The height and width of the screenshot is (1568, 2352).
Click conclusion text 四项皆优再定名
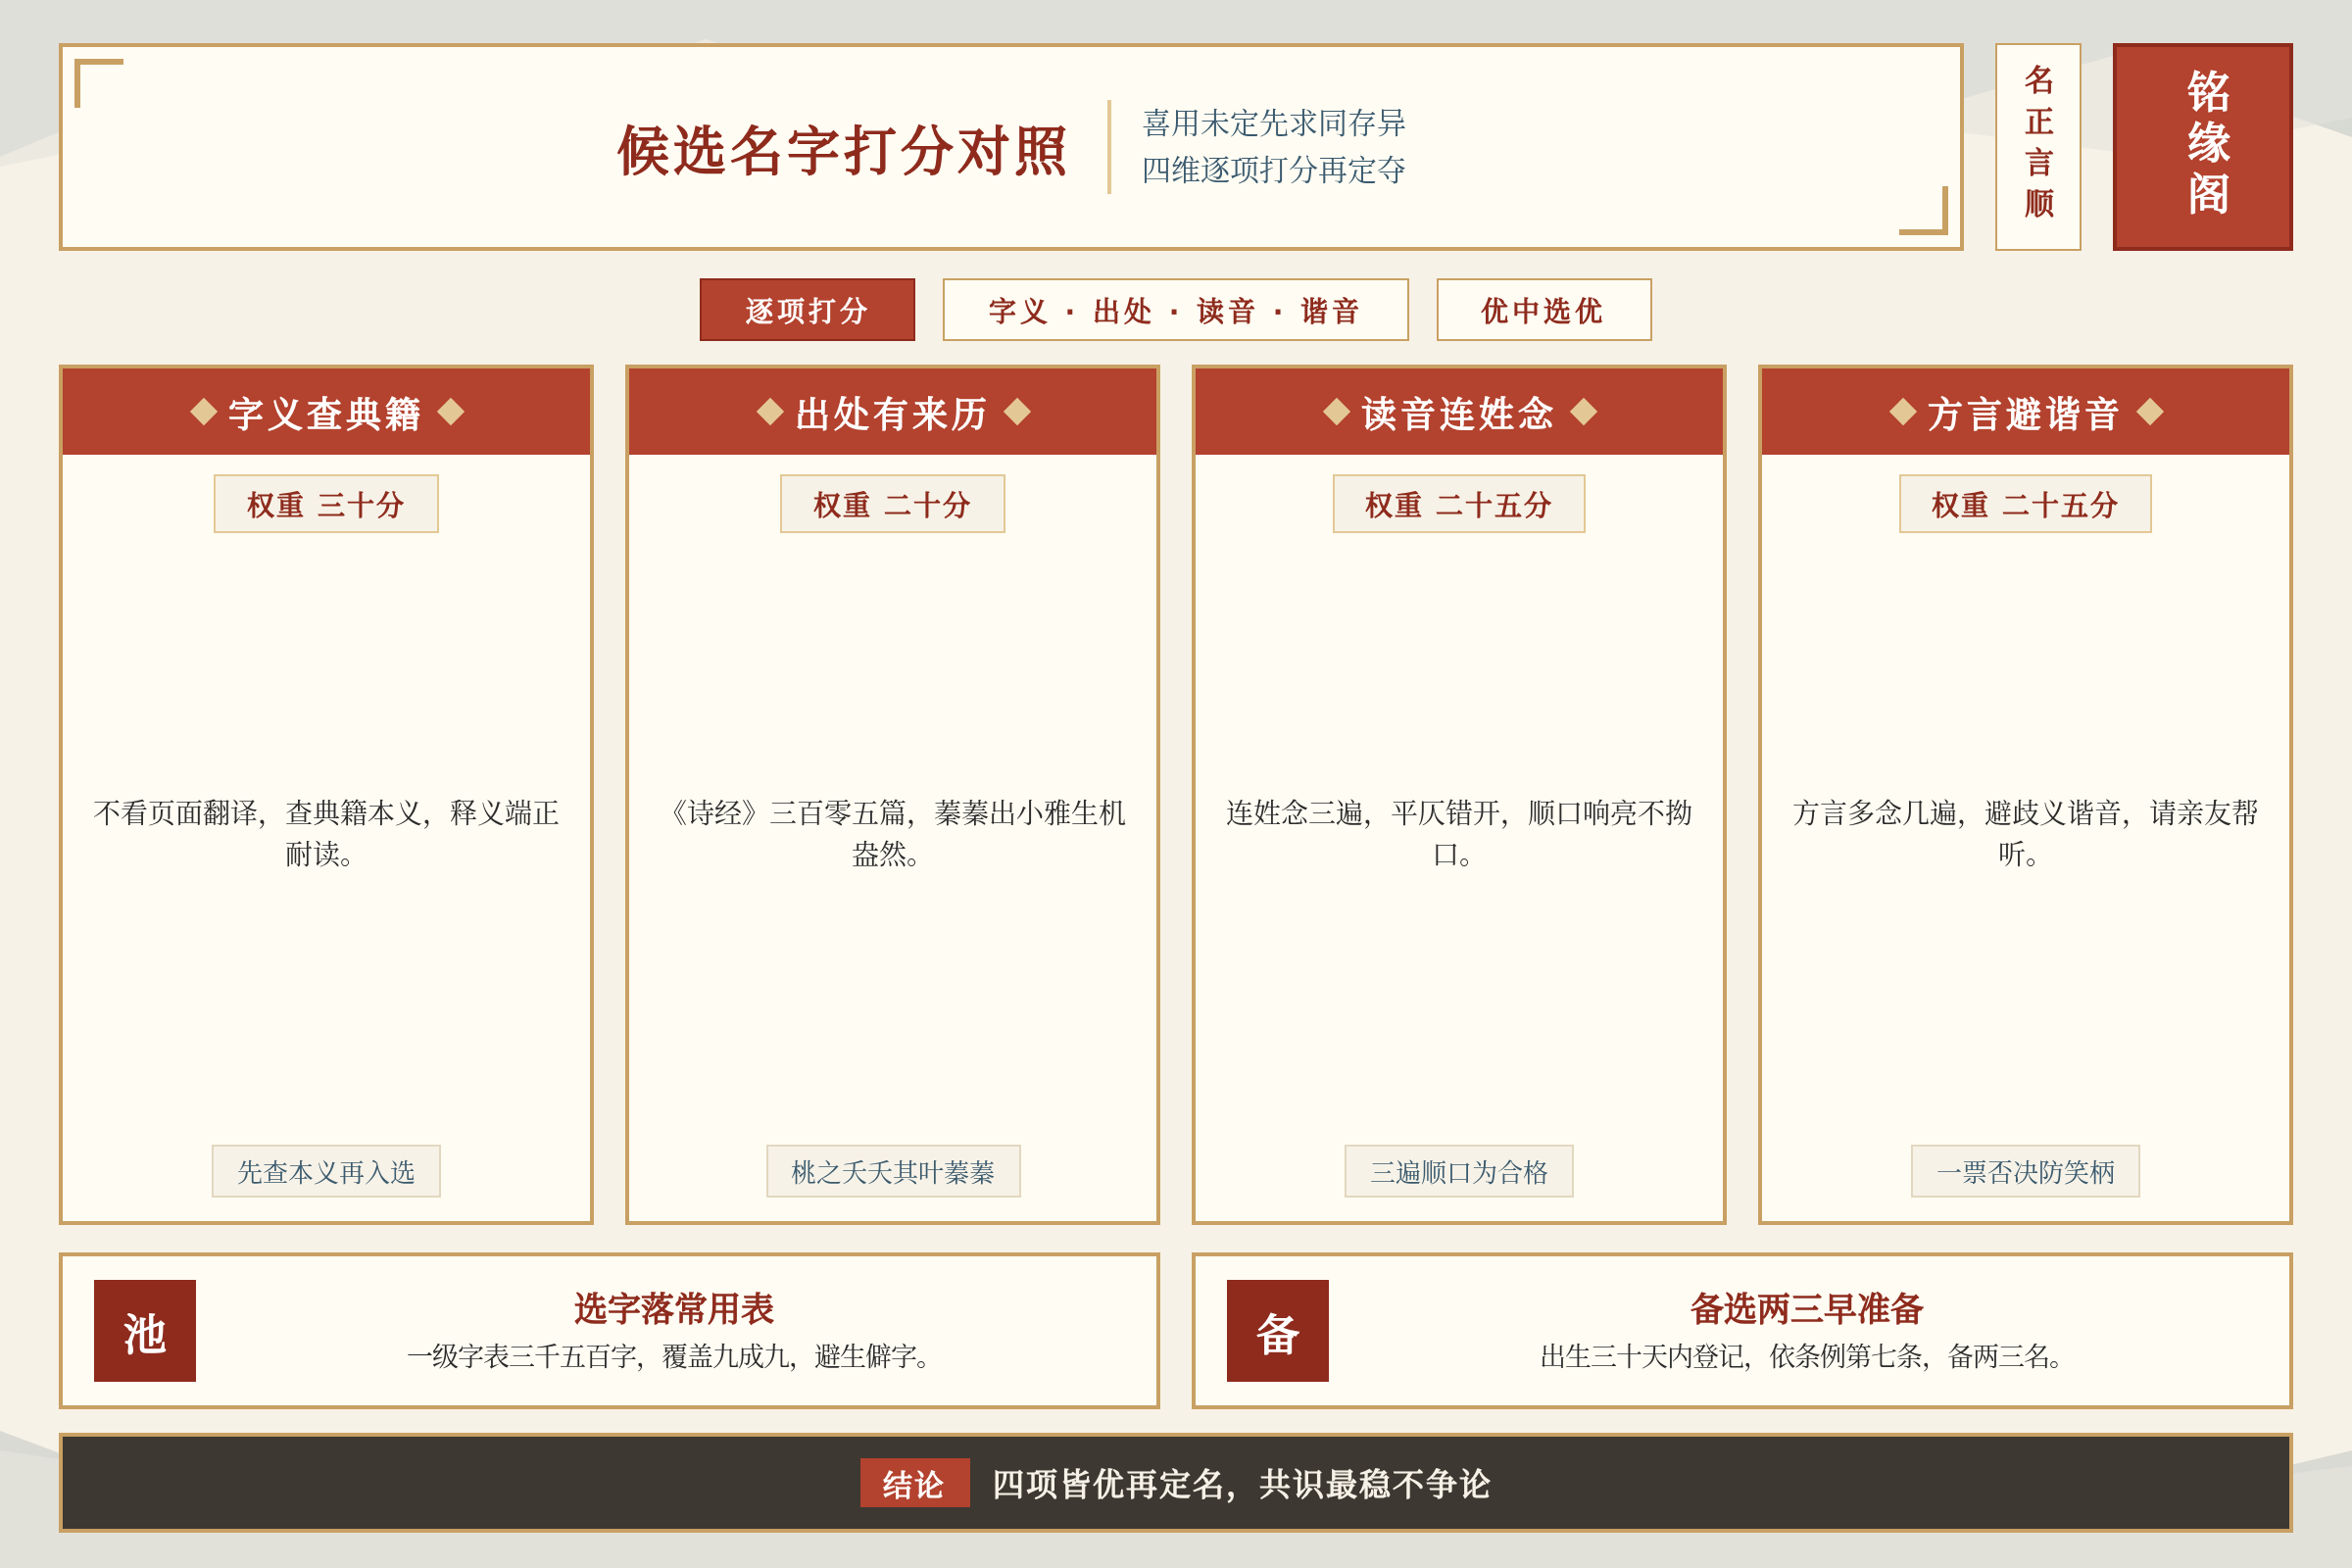point(1108,1484)
